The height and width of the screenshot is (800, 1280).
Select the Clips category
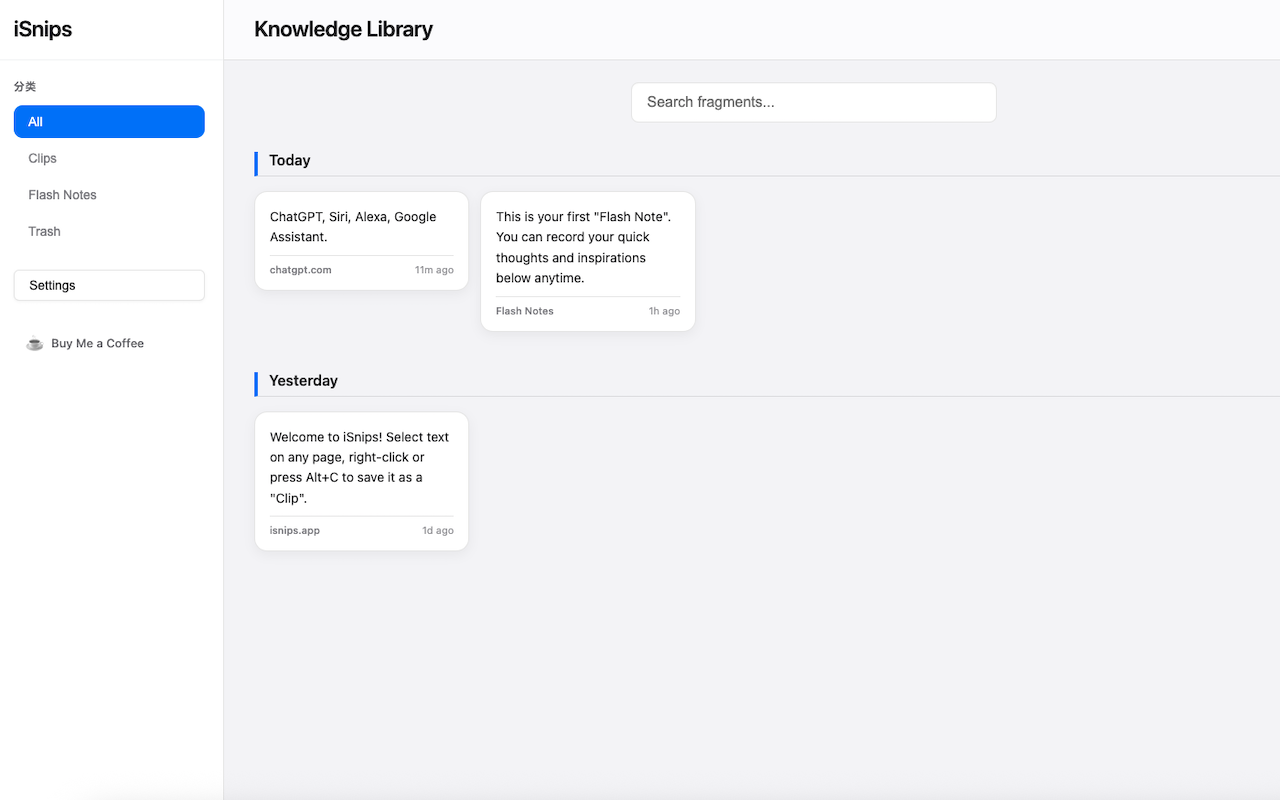tap(42, 158)
